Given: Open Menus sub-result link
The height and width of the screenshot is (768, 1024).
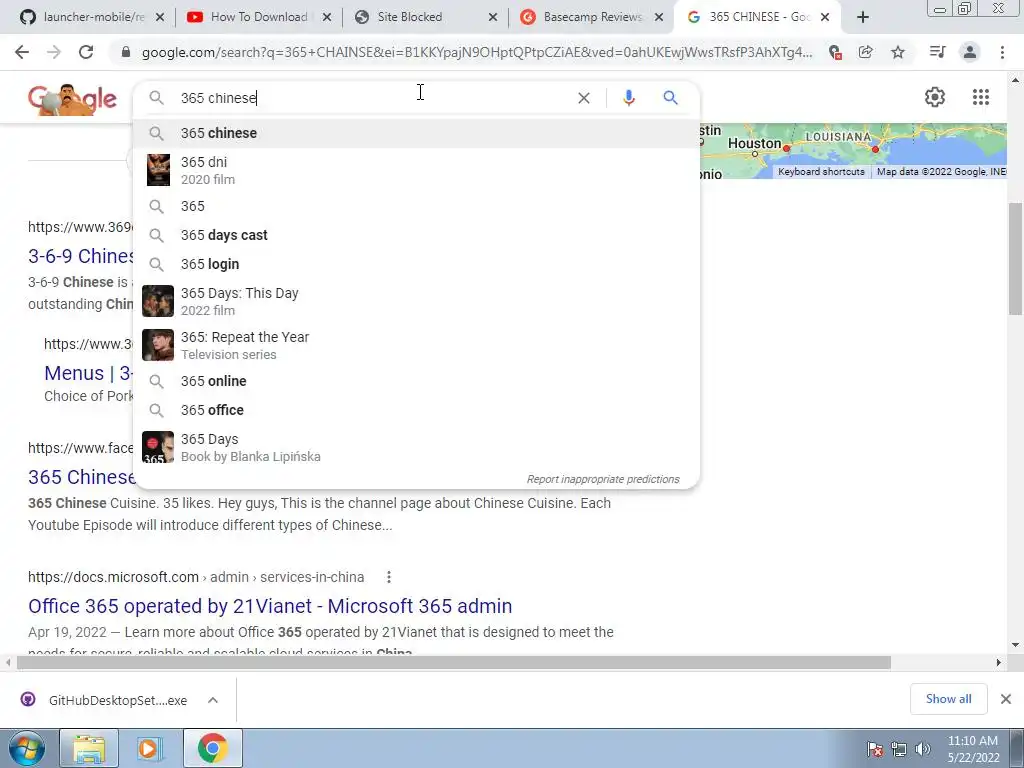Looking at the screenshot, I should 88,373.
